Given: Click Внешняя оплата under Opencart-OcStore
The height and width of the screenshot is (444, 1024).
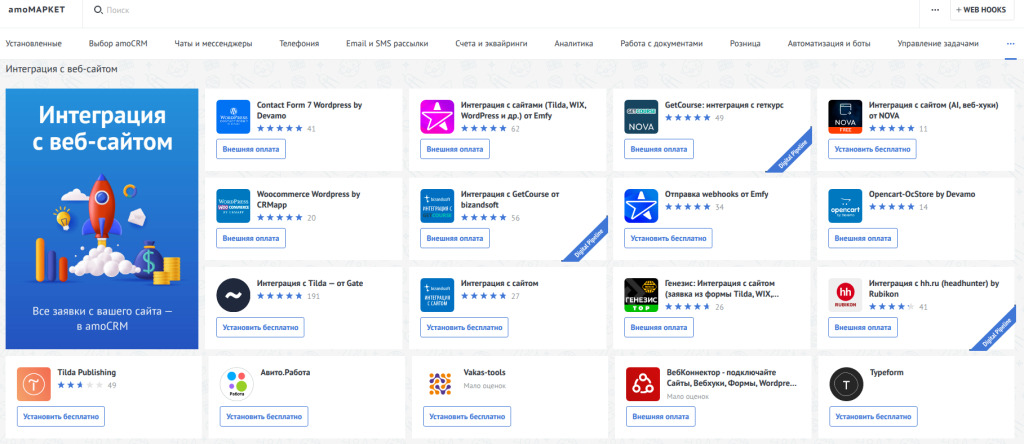Looking at the screenshot, I should coord(863,238).
